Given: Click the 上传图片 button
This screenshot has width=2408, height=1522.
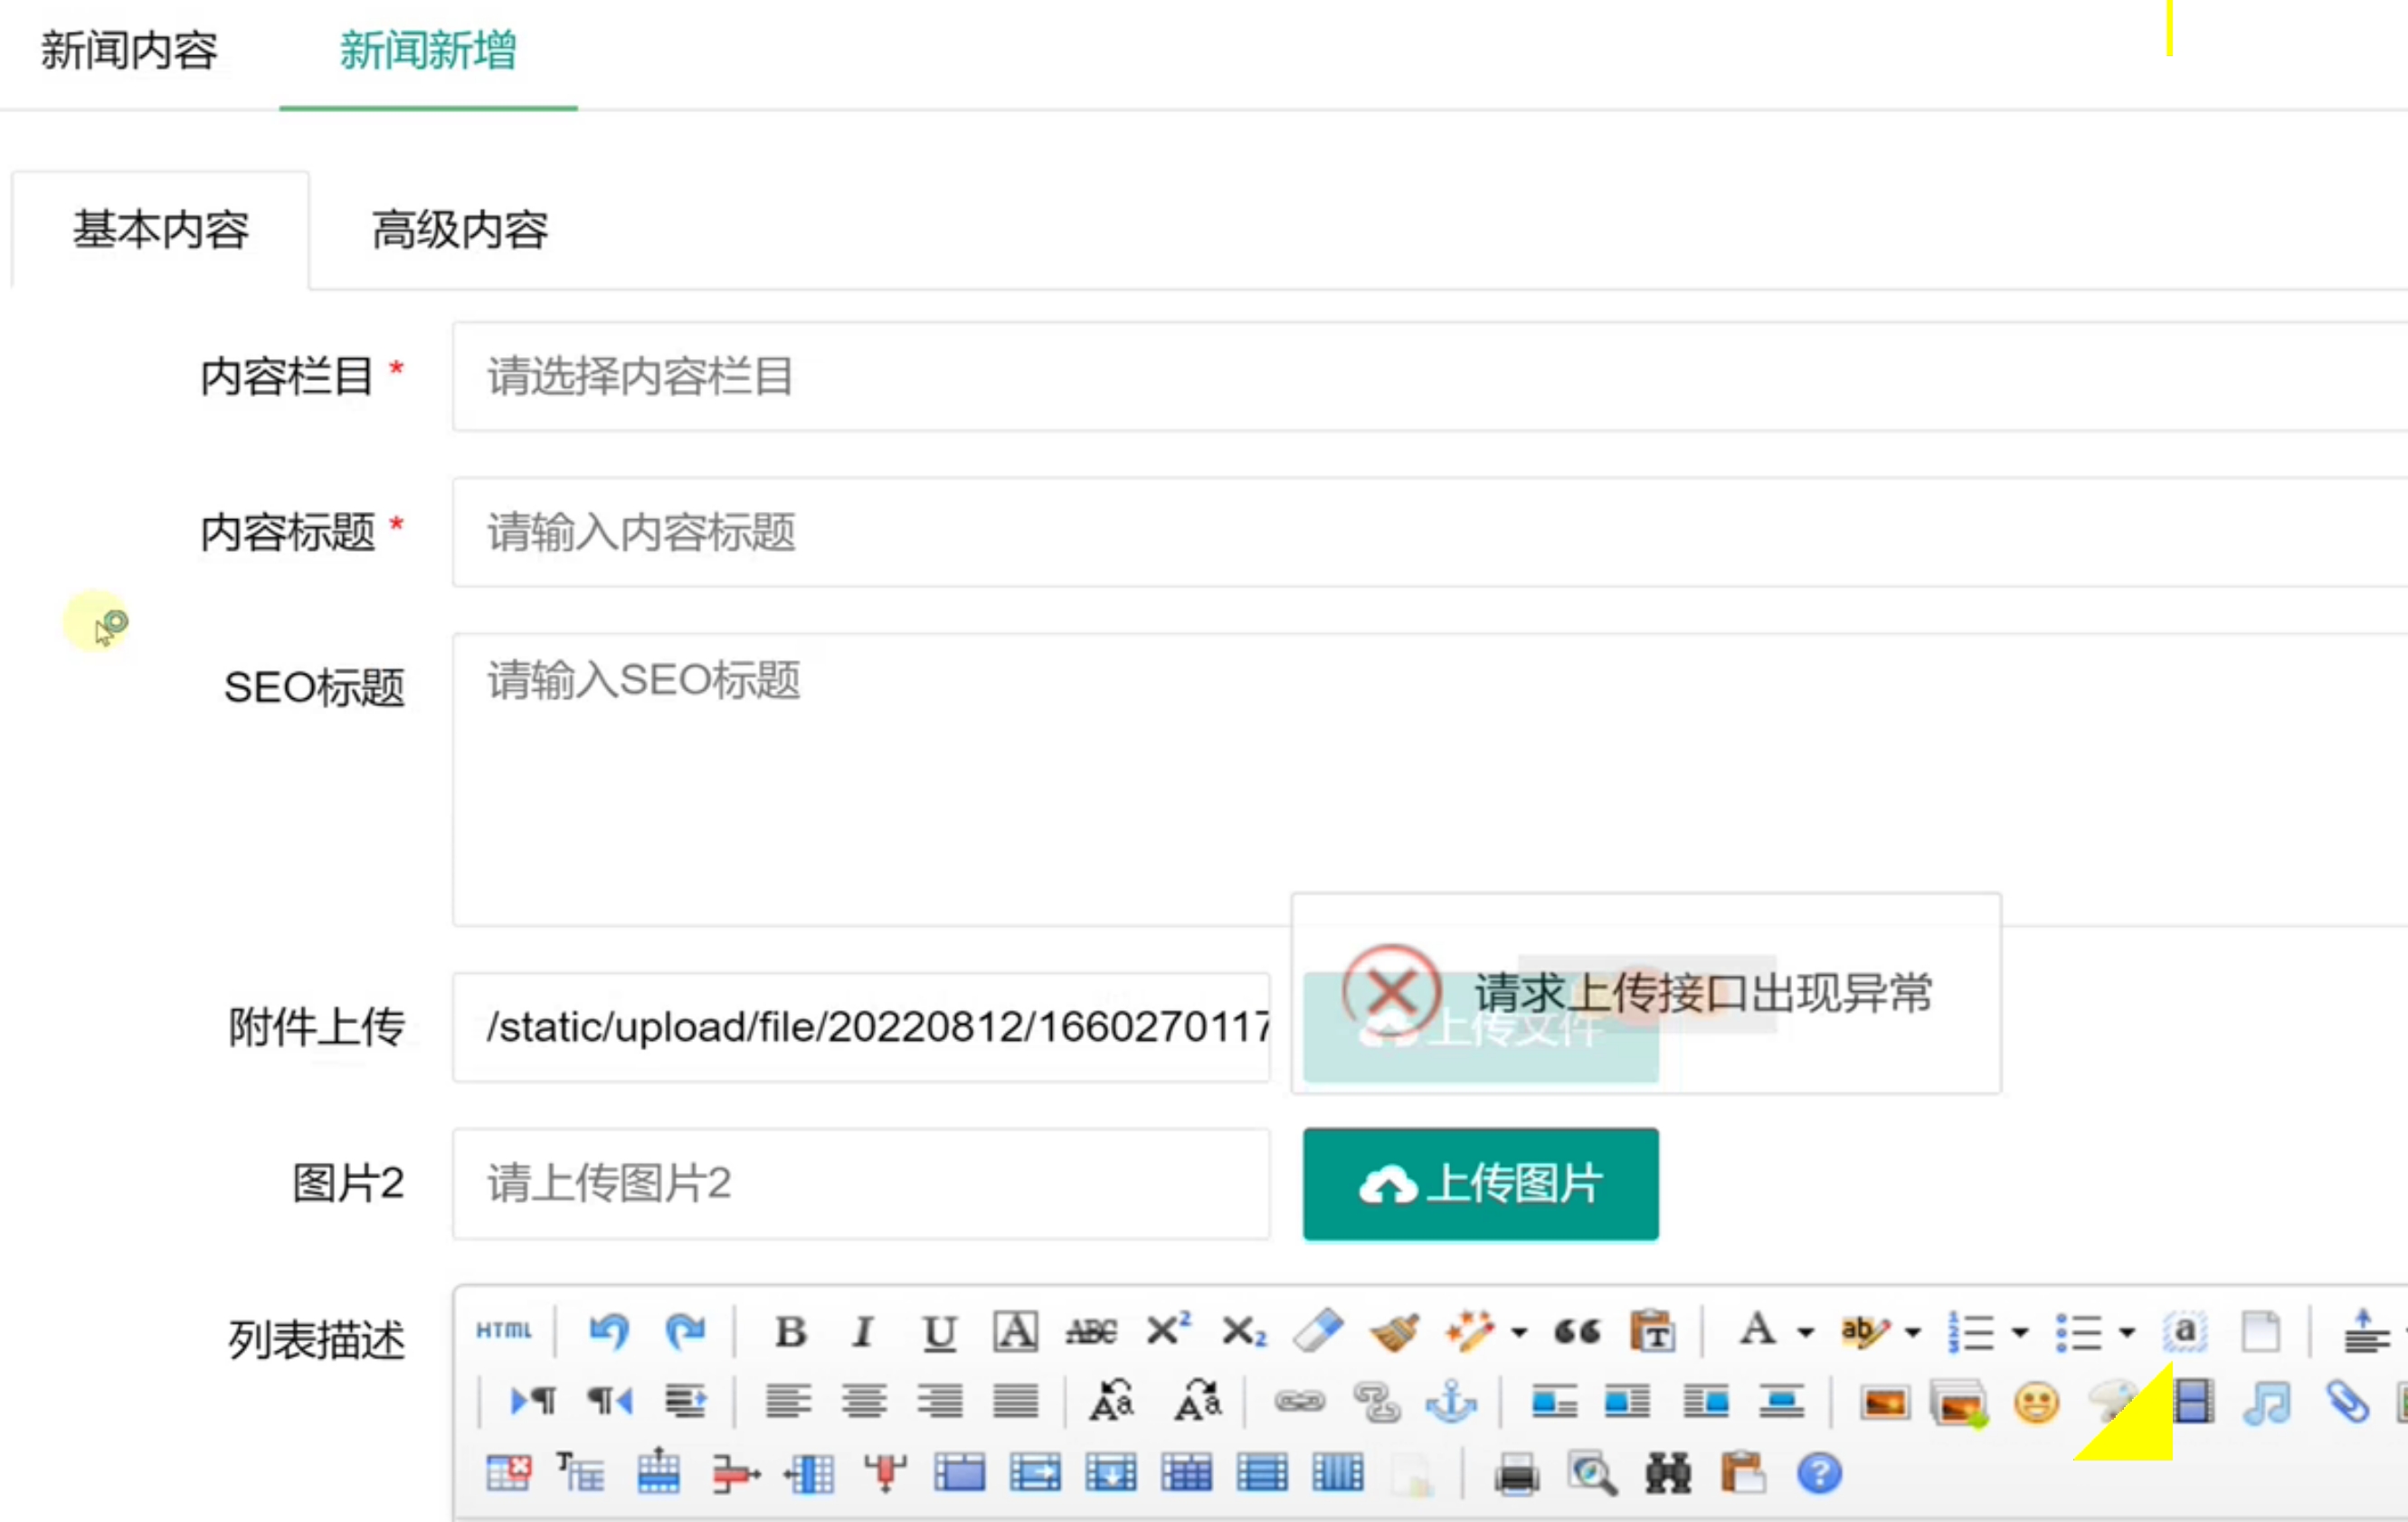Looking at the screenshot, I should click(x=1480, y=1184).
